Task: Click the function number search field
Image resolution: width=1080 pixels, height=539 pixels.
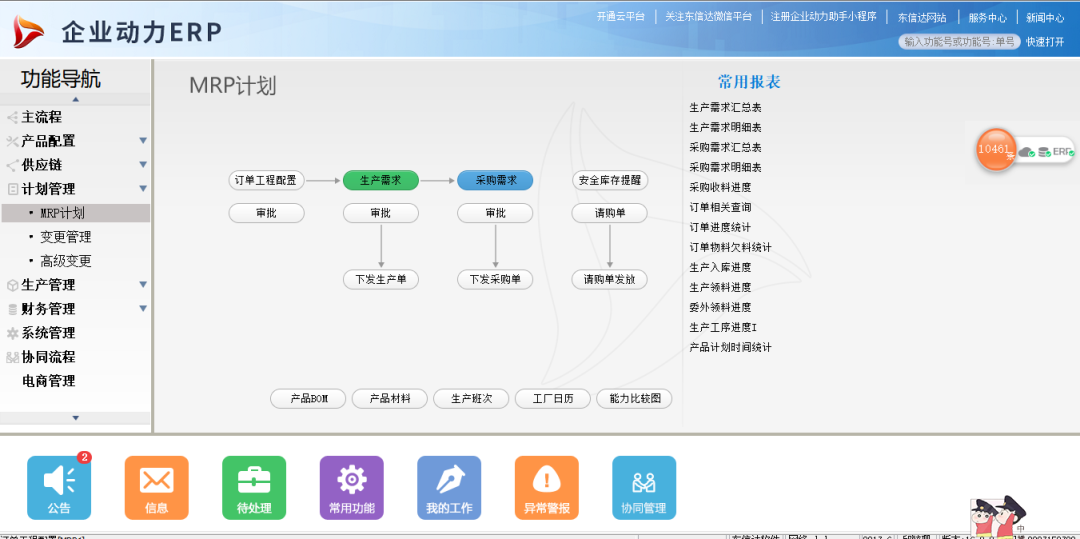Action: (x=959, y=42)
